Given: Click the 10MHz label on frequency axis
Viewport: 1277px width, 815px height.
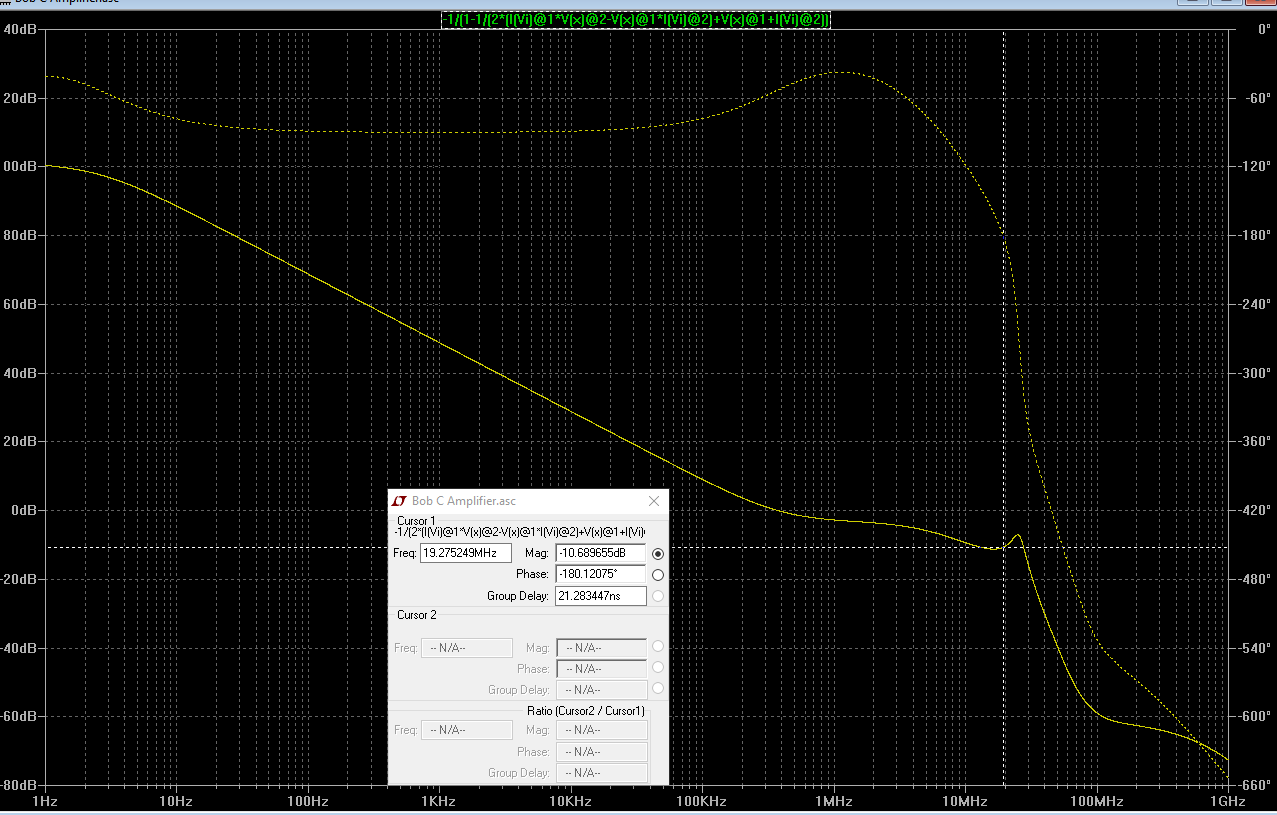Looking at the screenshot, I should click(x=964, y=802).
